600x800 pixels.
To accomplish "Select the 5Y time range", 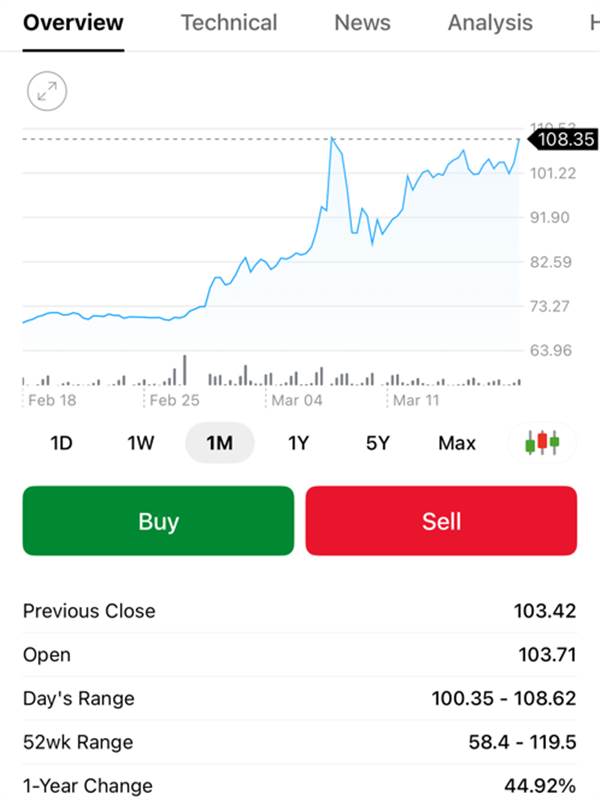I will 377,443.
